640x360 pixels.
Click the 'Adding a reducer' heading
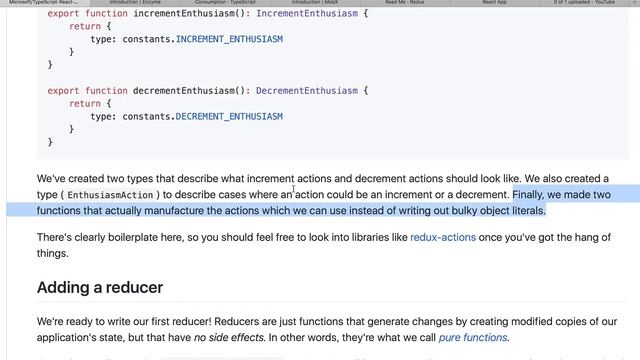pos(100,287)
